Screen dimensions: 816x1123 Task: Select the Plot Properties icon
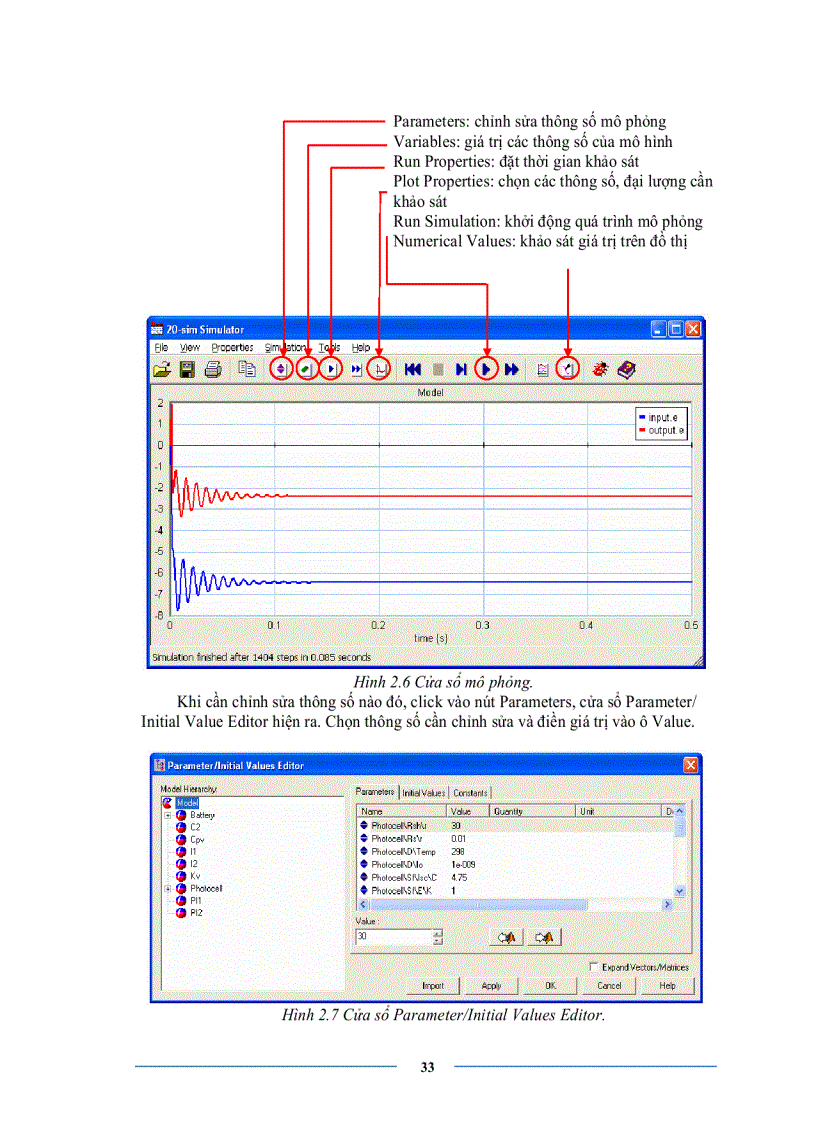[x=380, y=368]
